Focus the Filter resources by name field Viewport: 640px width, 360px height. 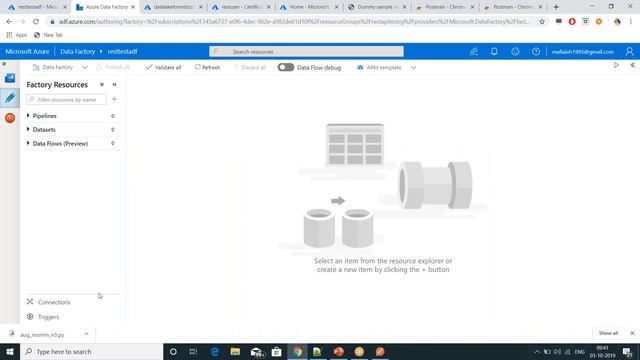coord(67,100)
